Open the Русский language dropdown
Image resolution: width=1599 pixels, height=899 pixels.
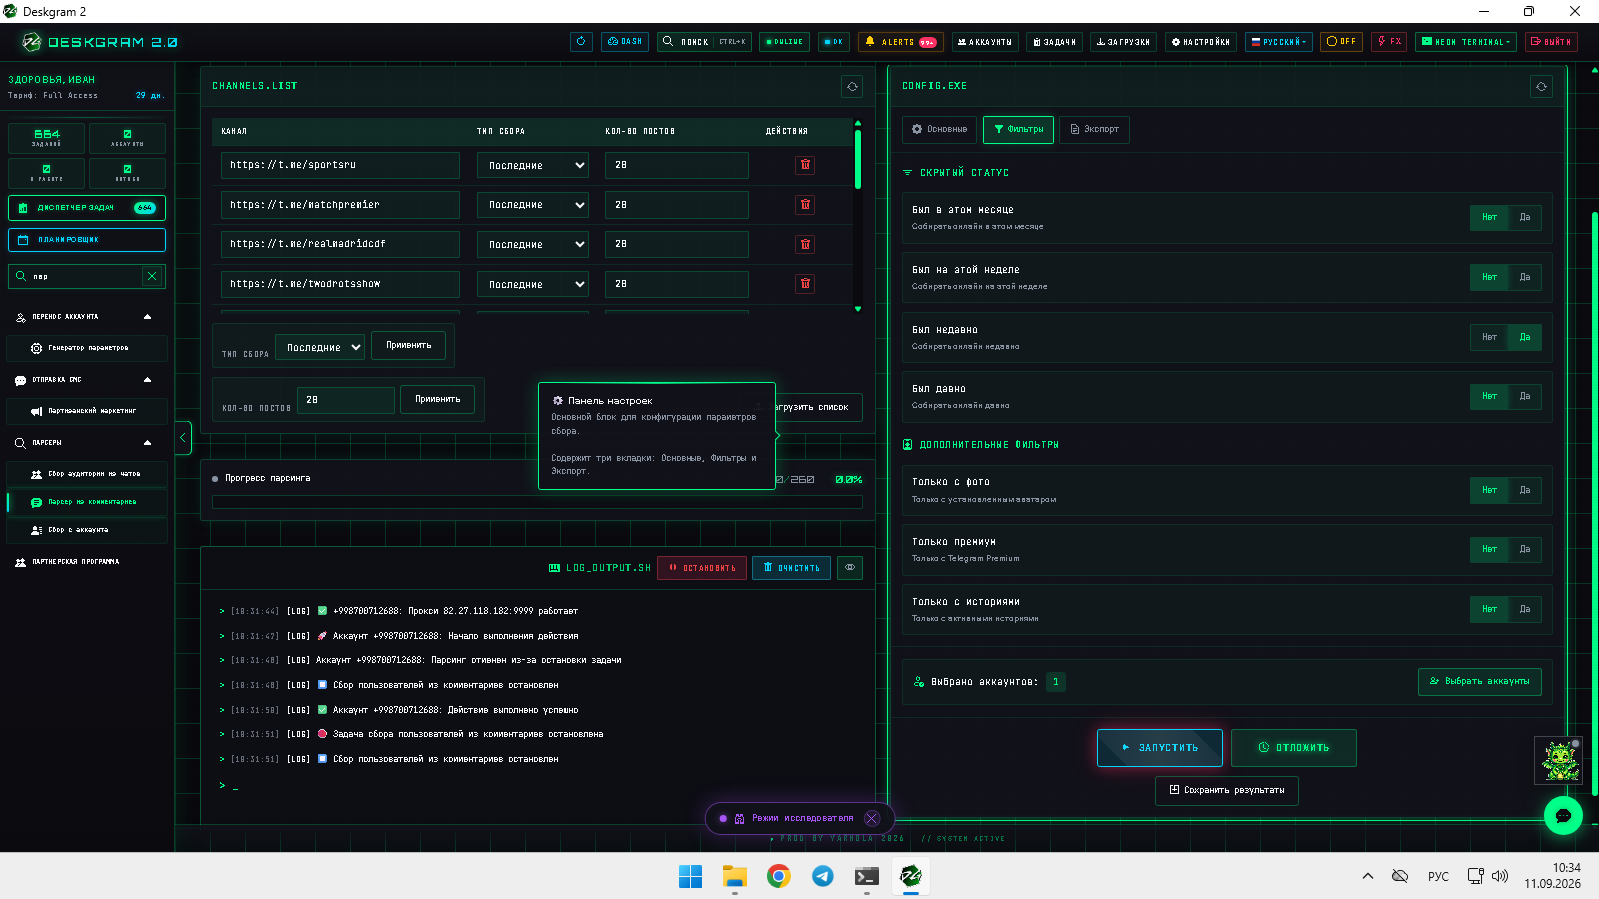pos(1279,42)
